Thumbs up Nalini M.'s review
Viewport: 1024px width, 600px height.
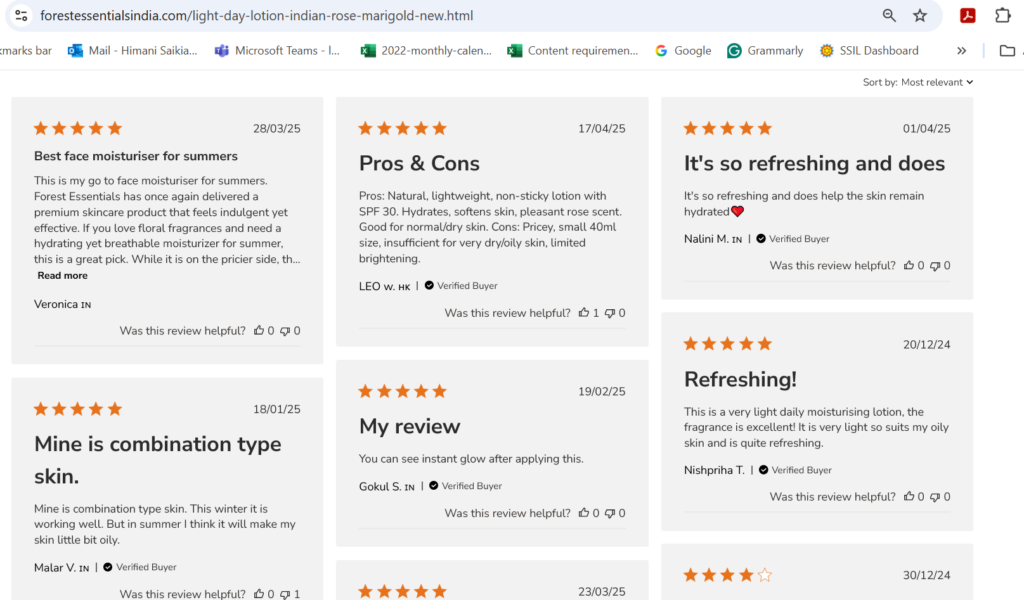pyautogui.click(x=909, y=266)
